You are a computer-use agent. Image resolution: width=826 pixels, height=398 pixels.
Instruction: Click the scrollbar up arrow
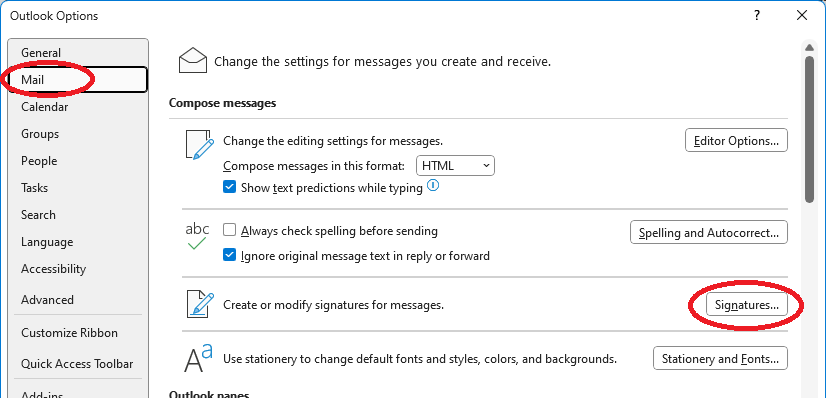[810, 47]
